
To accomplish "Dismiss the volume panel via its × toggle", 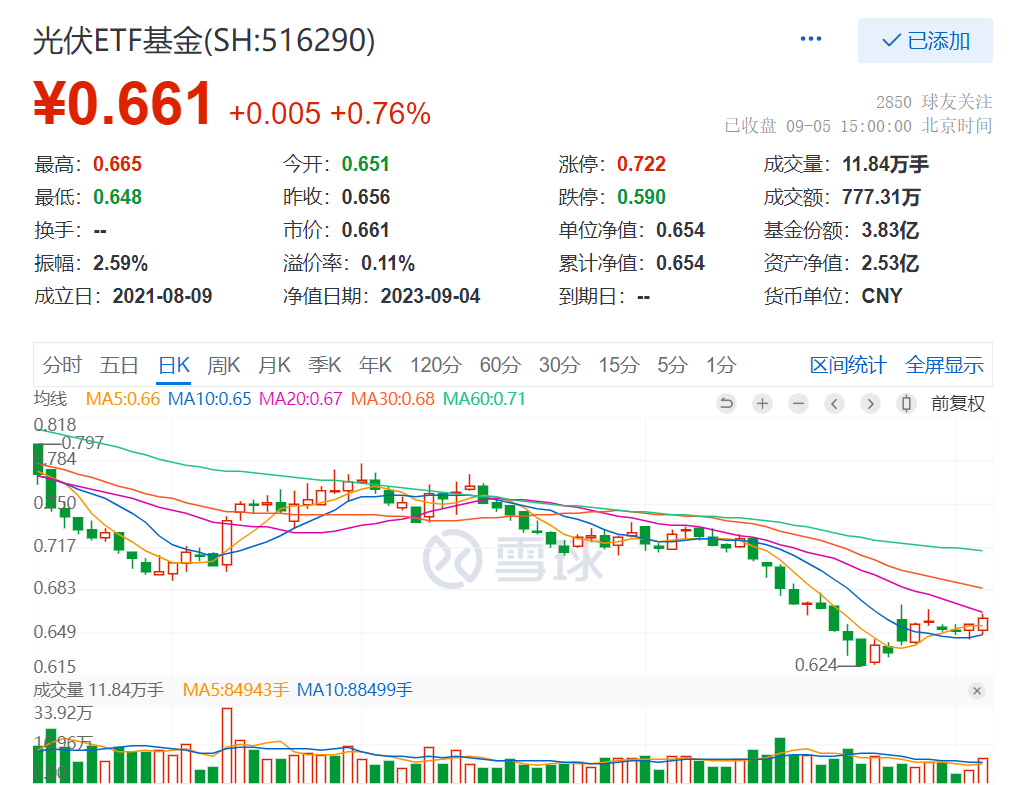I will pos(976,691).
